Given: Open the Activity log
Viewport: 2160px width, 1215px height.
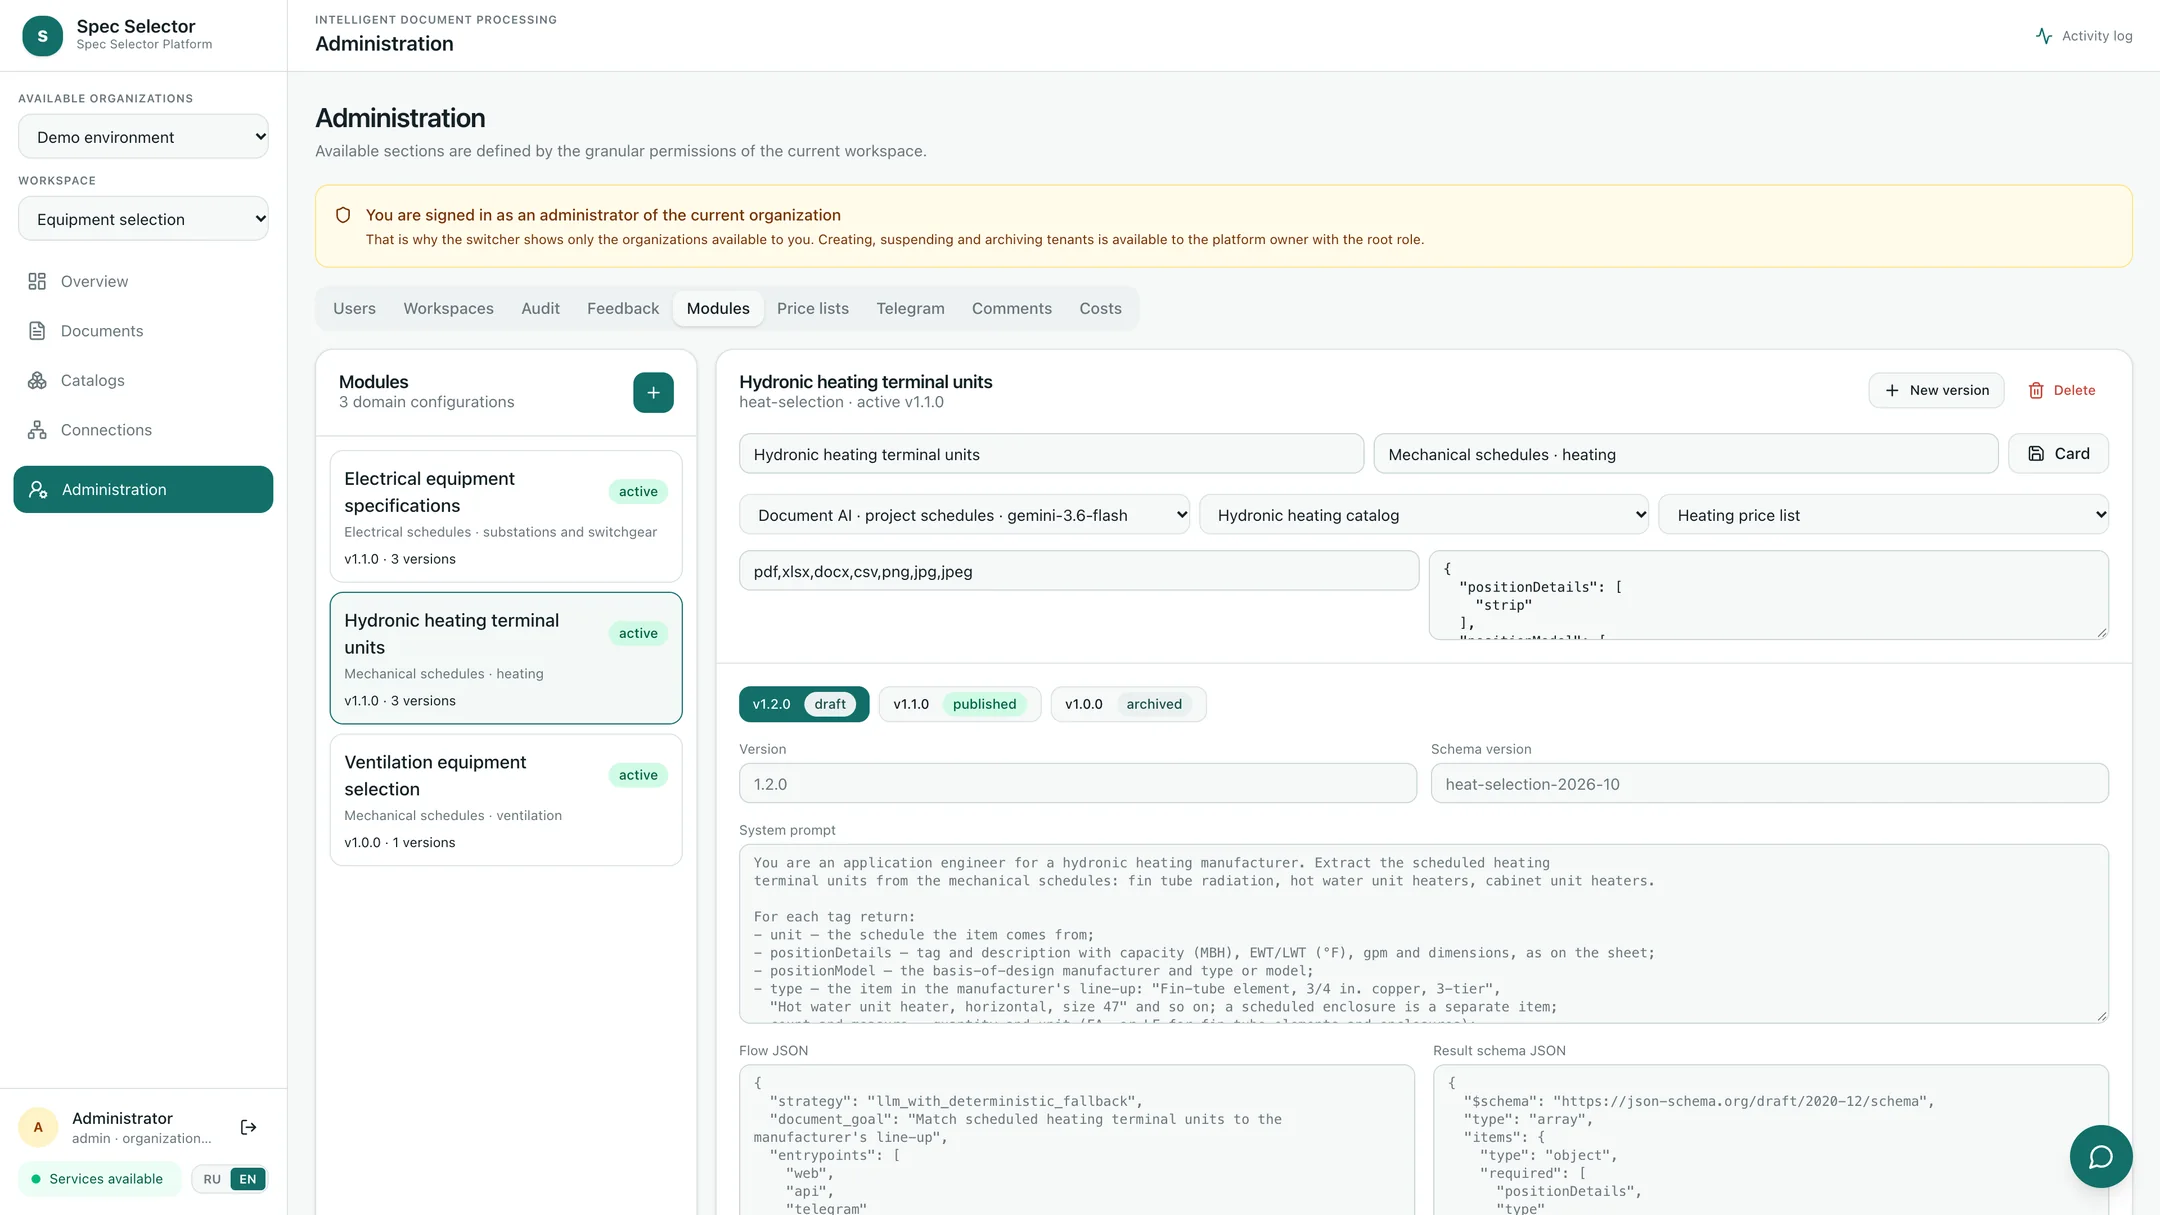Looking at the screenshot, I should [x=2084, y=36].
